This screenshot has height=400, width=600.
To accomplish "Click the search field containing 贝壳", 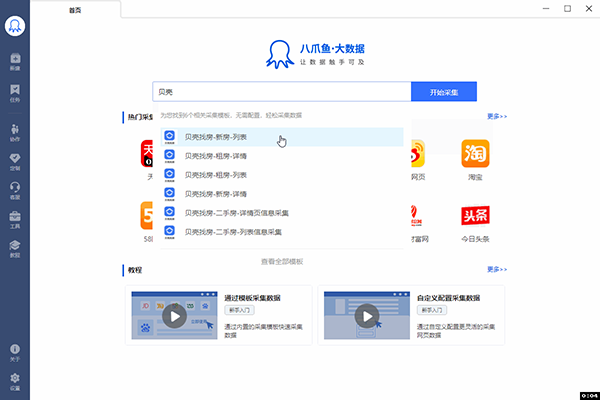I will (x=280, y=92).
